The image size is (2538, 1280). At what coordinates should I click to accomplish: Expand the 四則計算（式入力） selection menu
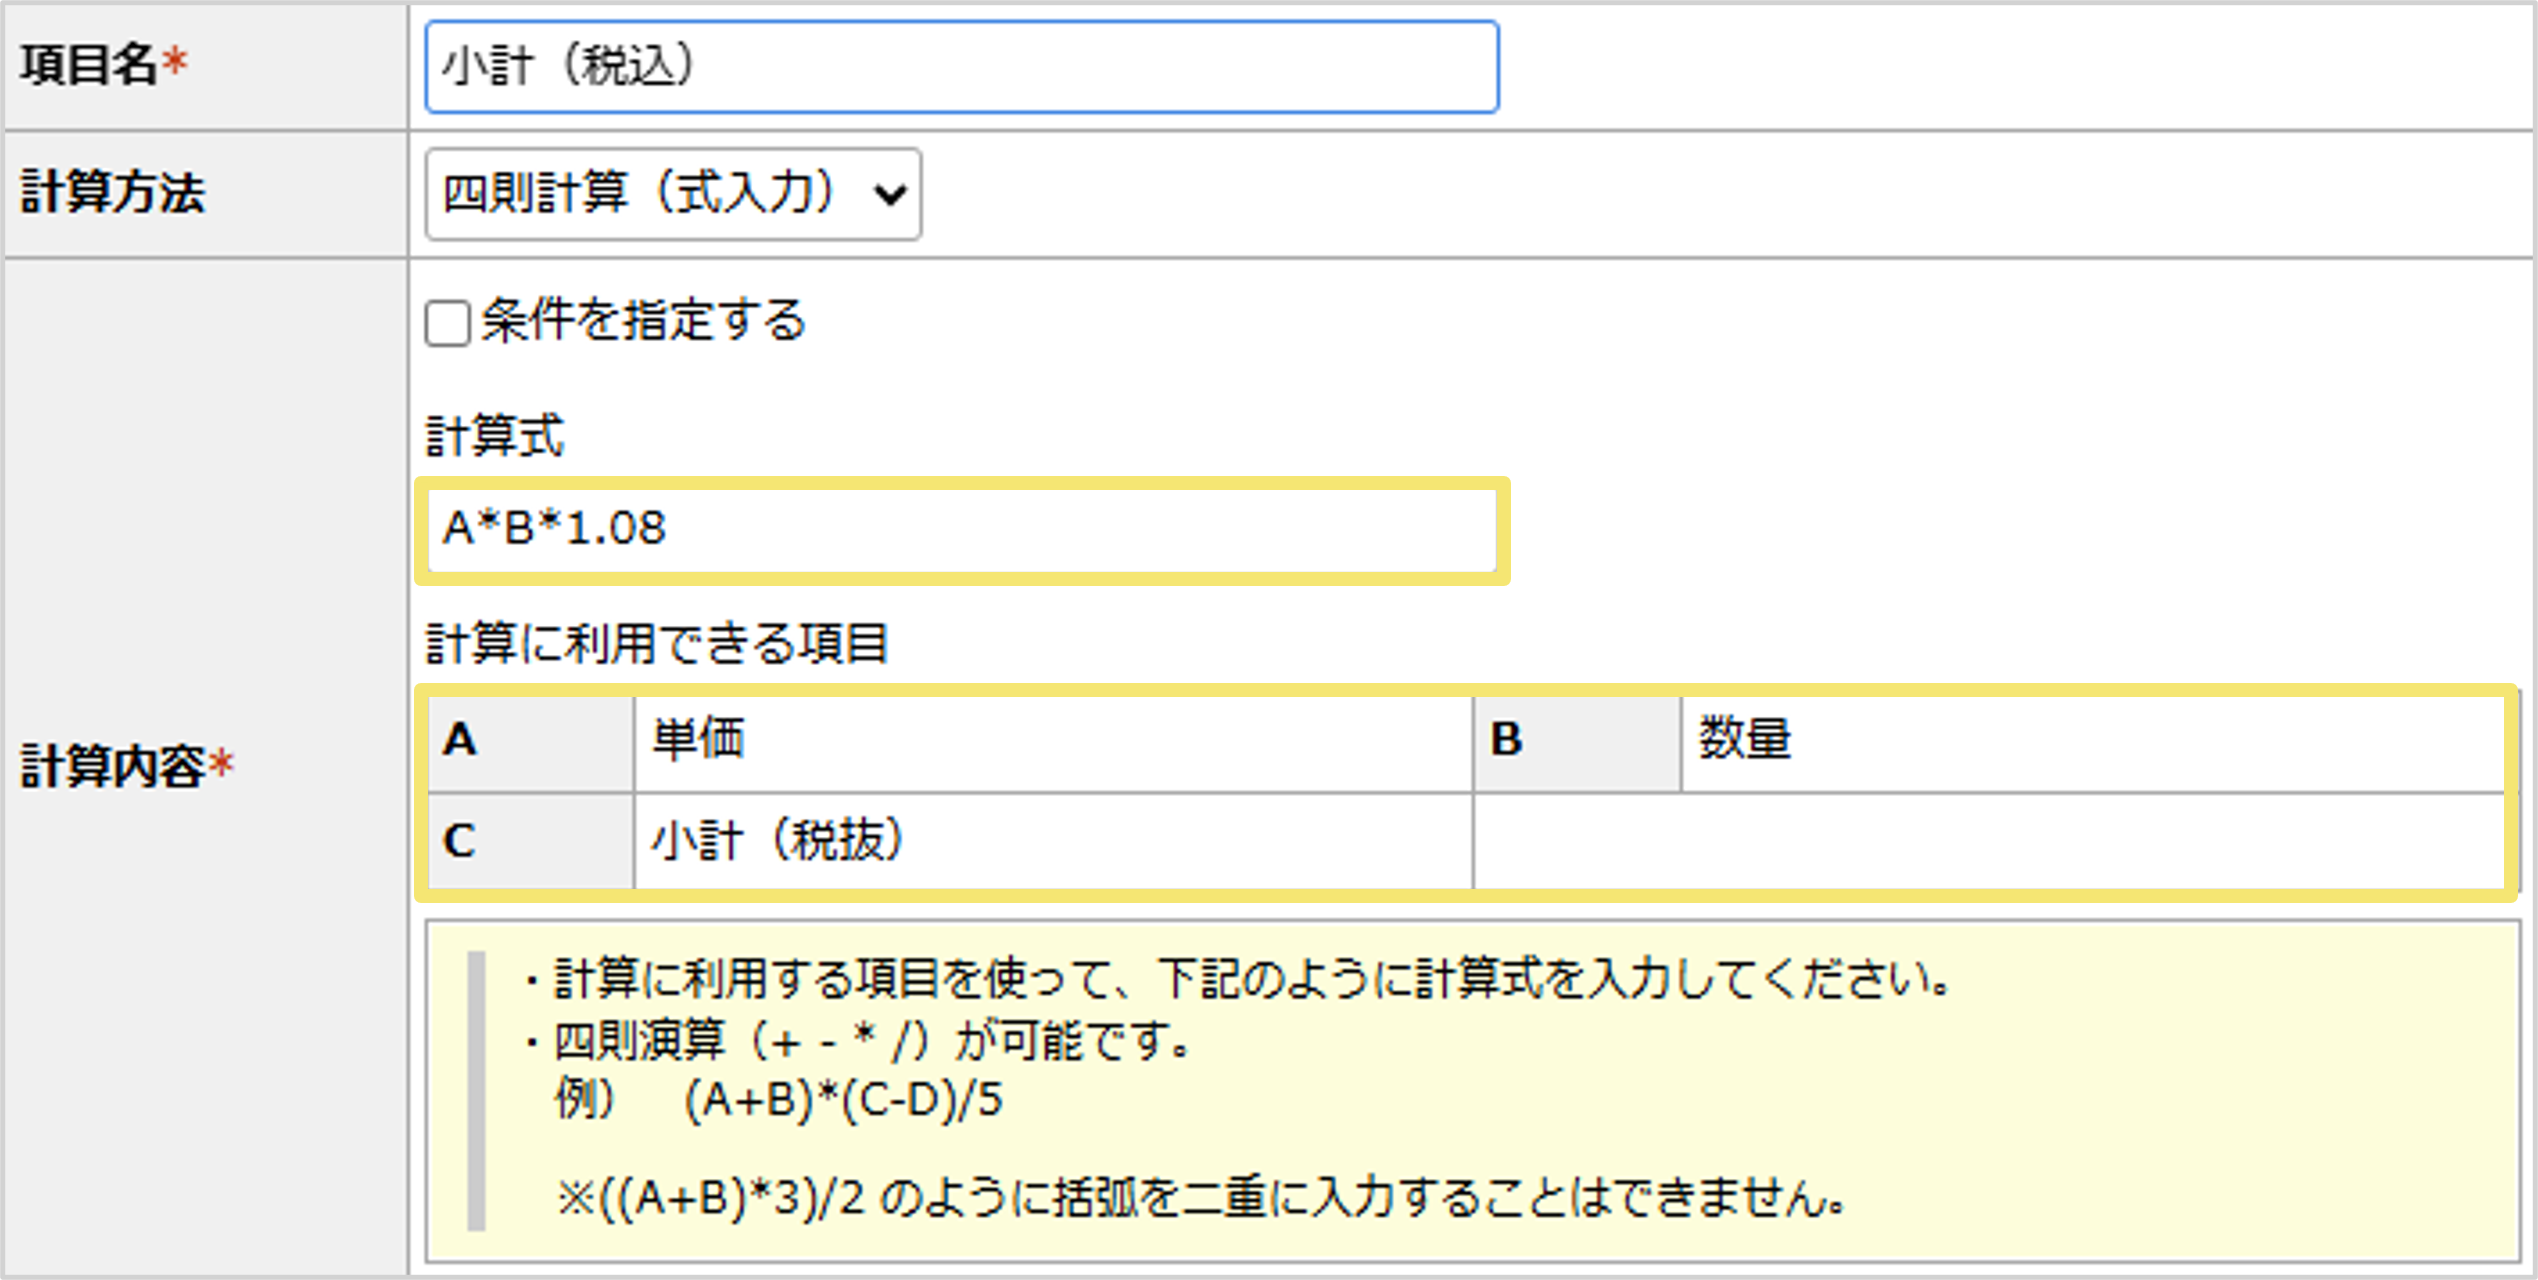pos(672,193)
